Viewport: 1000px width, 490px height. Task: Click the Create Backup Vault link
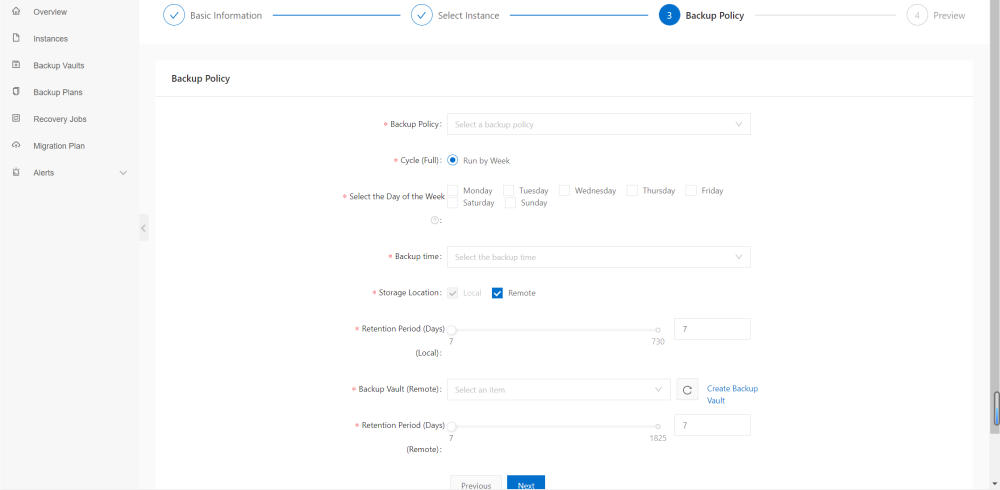tap(732, 394)
